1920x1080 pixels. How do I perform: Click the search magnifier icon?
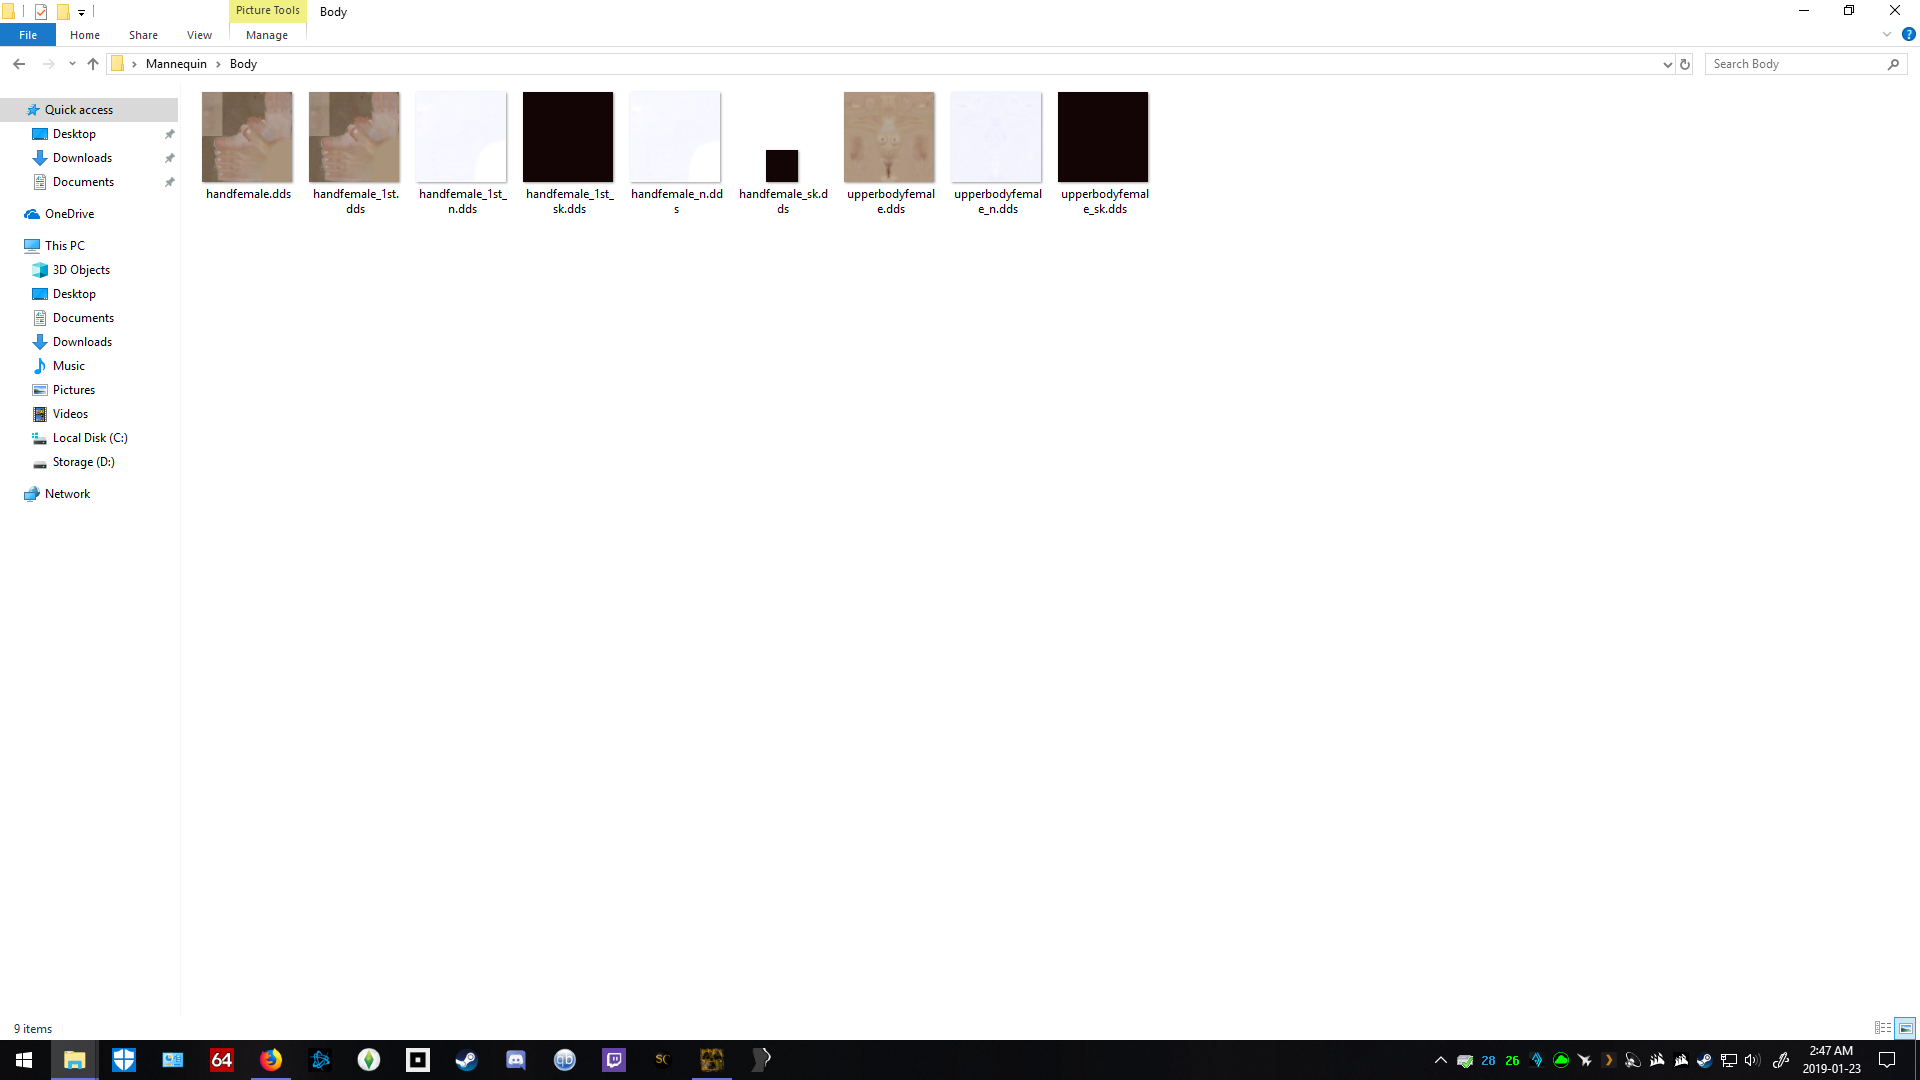(1893, 64)
